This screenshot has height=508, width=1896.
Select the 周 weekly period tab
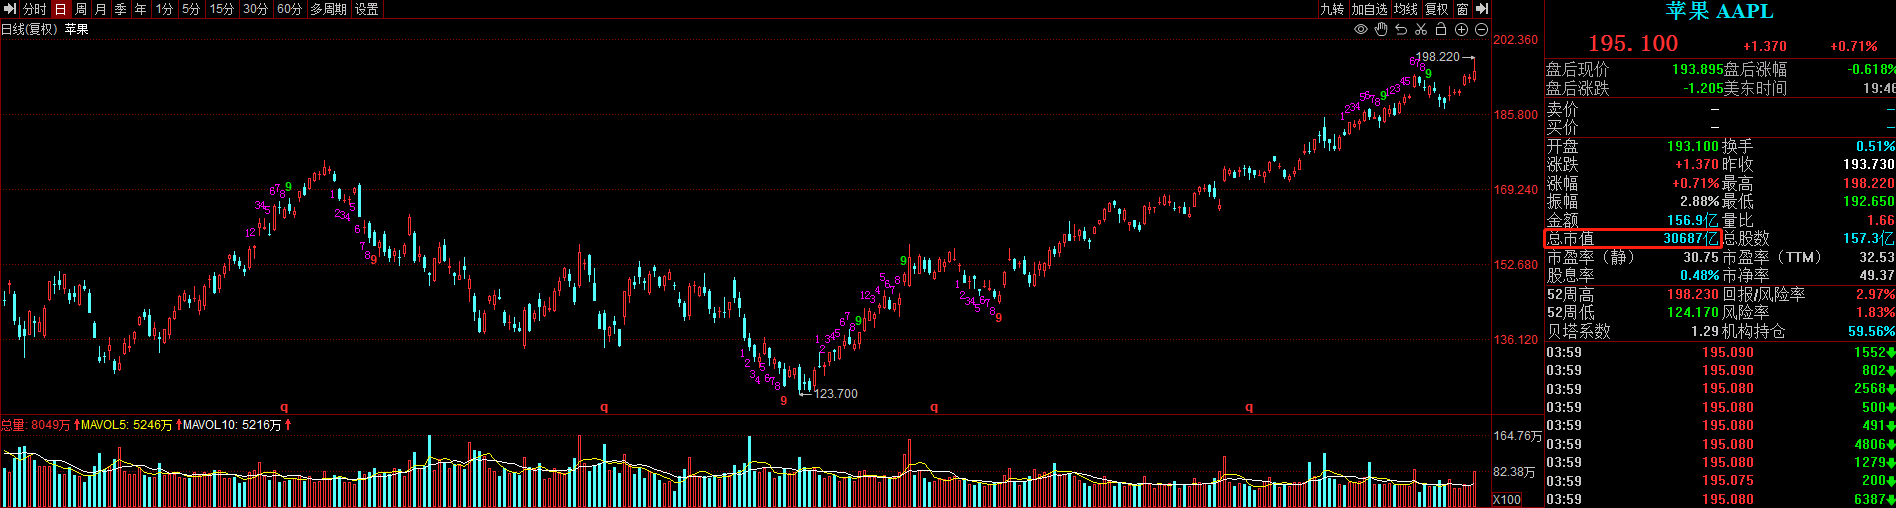point(81,9)
